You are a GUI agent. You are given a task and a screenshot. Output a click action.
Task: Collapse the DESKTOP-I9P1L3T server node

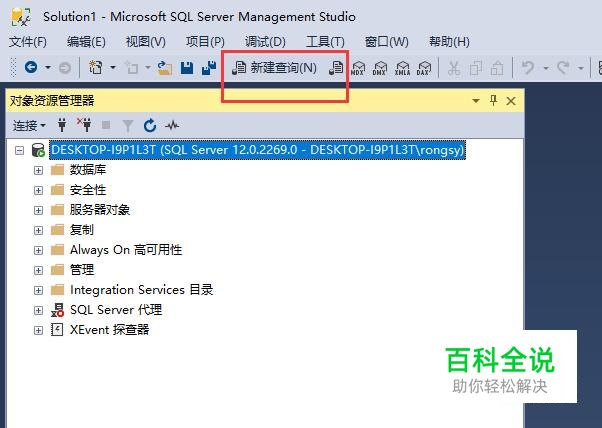[x=19, y=150]
